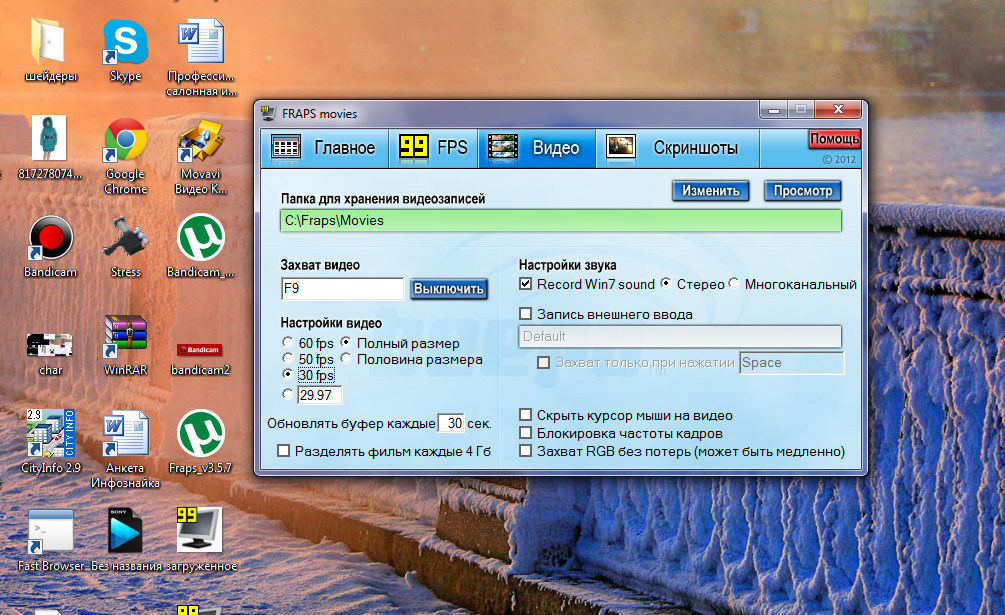Go to the Главное tab

coord(324,148)
